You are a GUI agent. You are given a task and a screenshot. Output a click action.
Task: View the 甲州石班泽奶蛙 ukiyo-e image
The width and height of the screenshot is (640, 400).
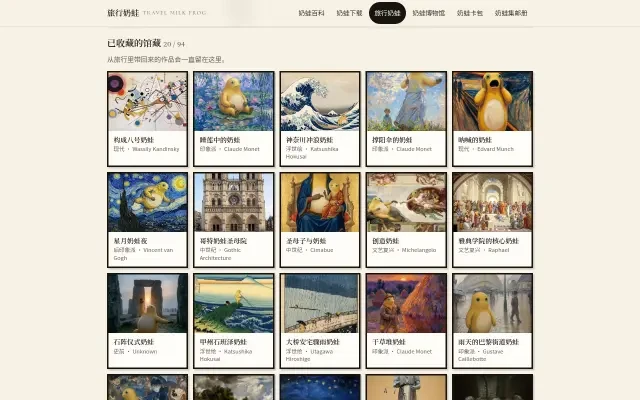(x=234, y=304)
